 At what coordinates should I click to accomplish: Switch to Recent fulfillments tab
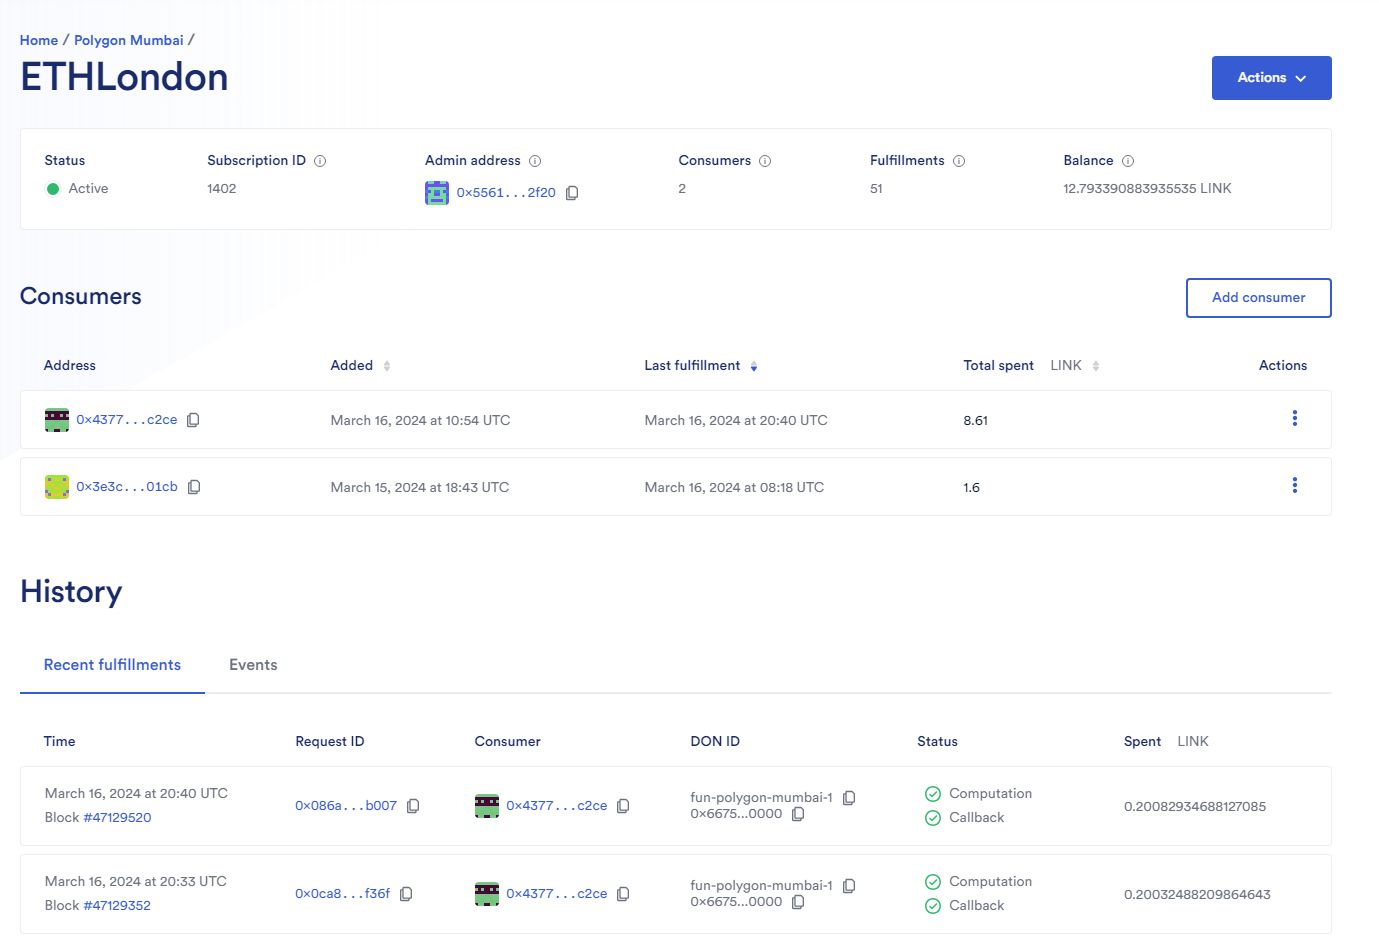[112, 665]
